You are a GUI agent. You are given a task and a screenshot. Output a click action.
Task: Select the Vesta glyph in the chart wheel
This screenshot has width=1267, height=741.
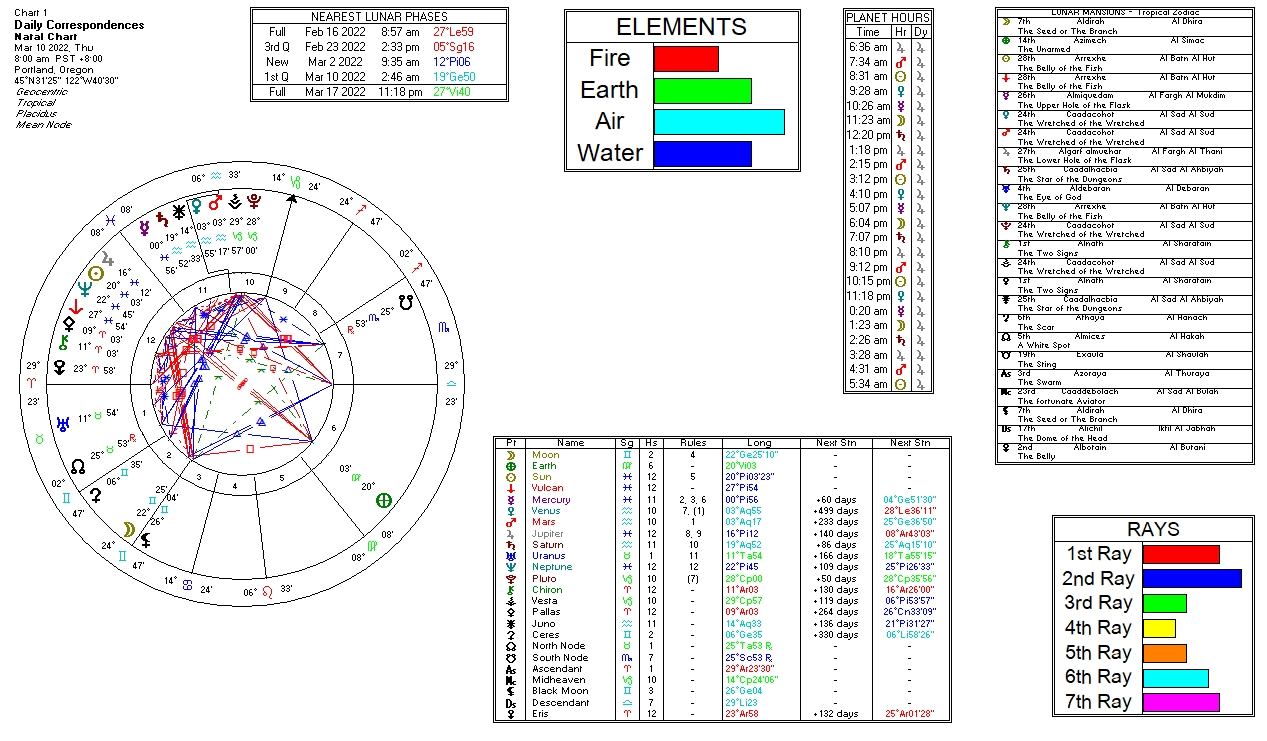[x=234, y=201]
